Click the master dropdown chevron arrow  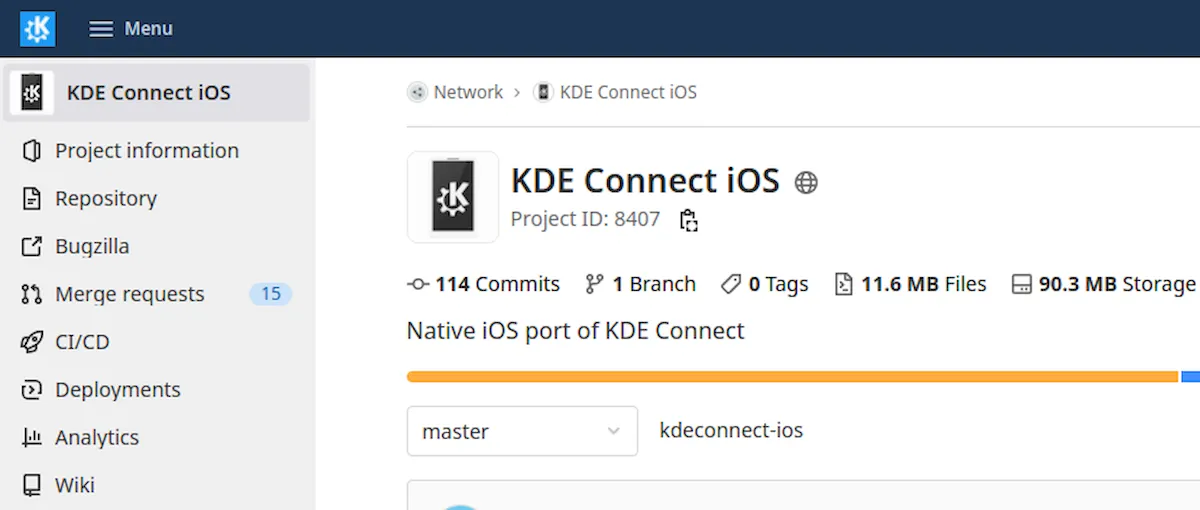(614, 431)
